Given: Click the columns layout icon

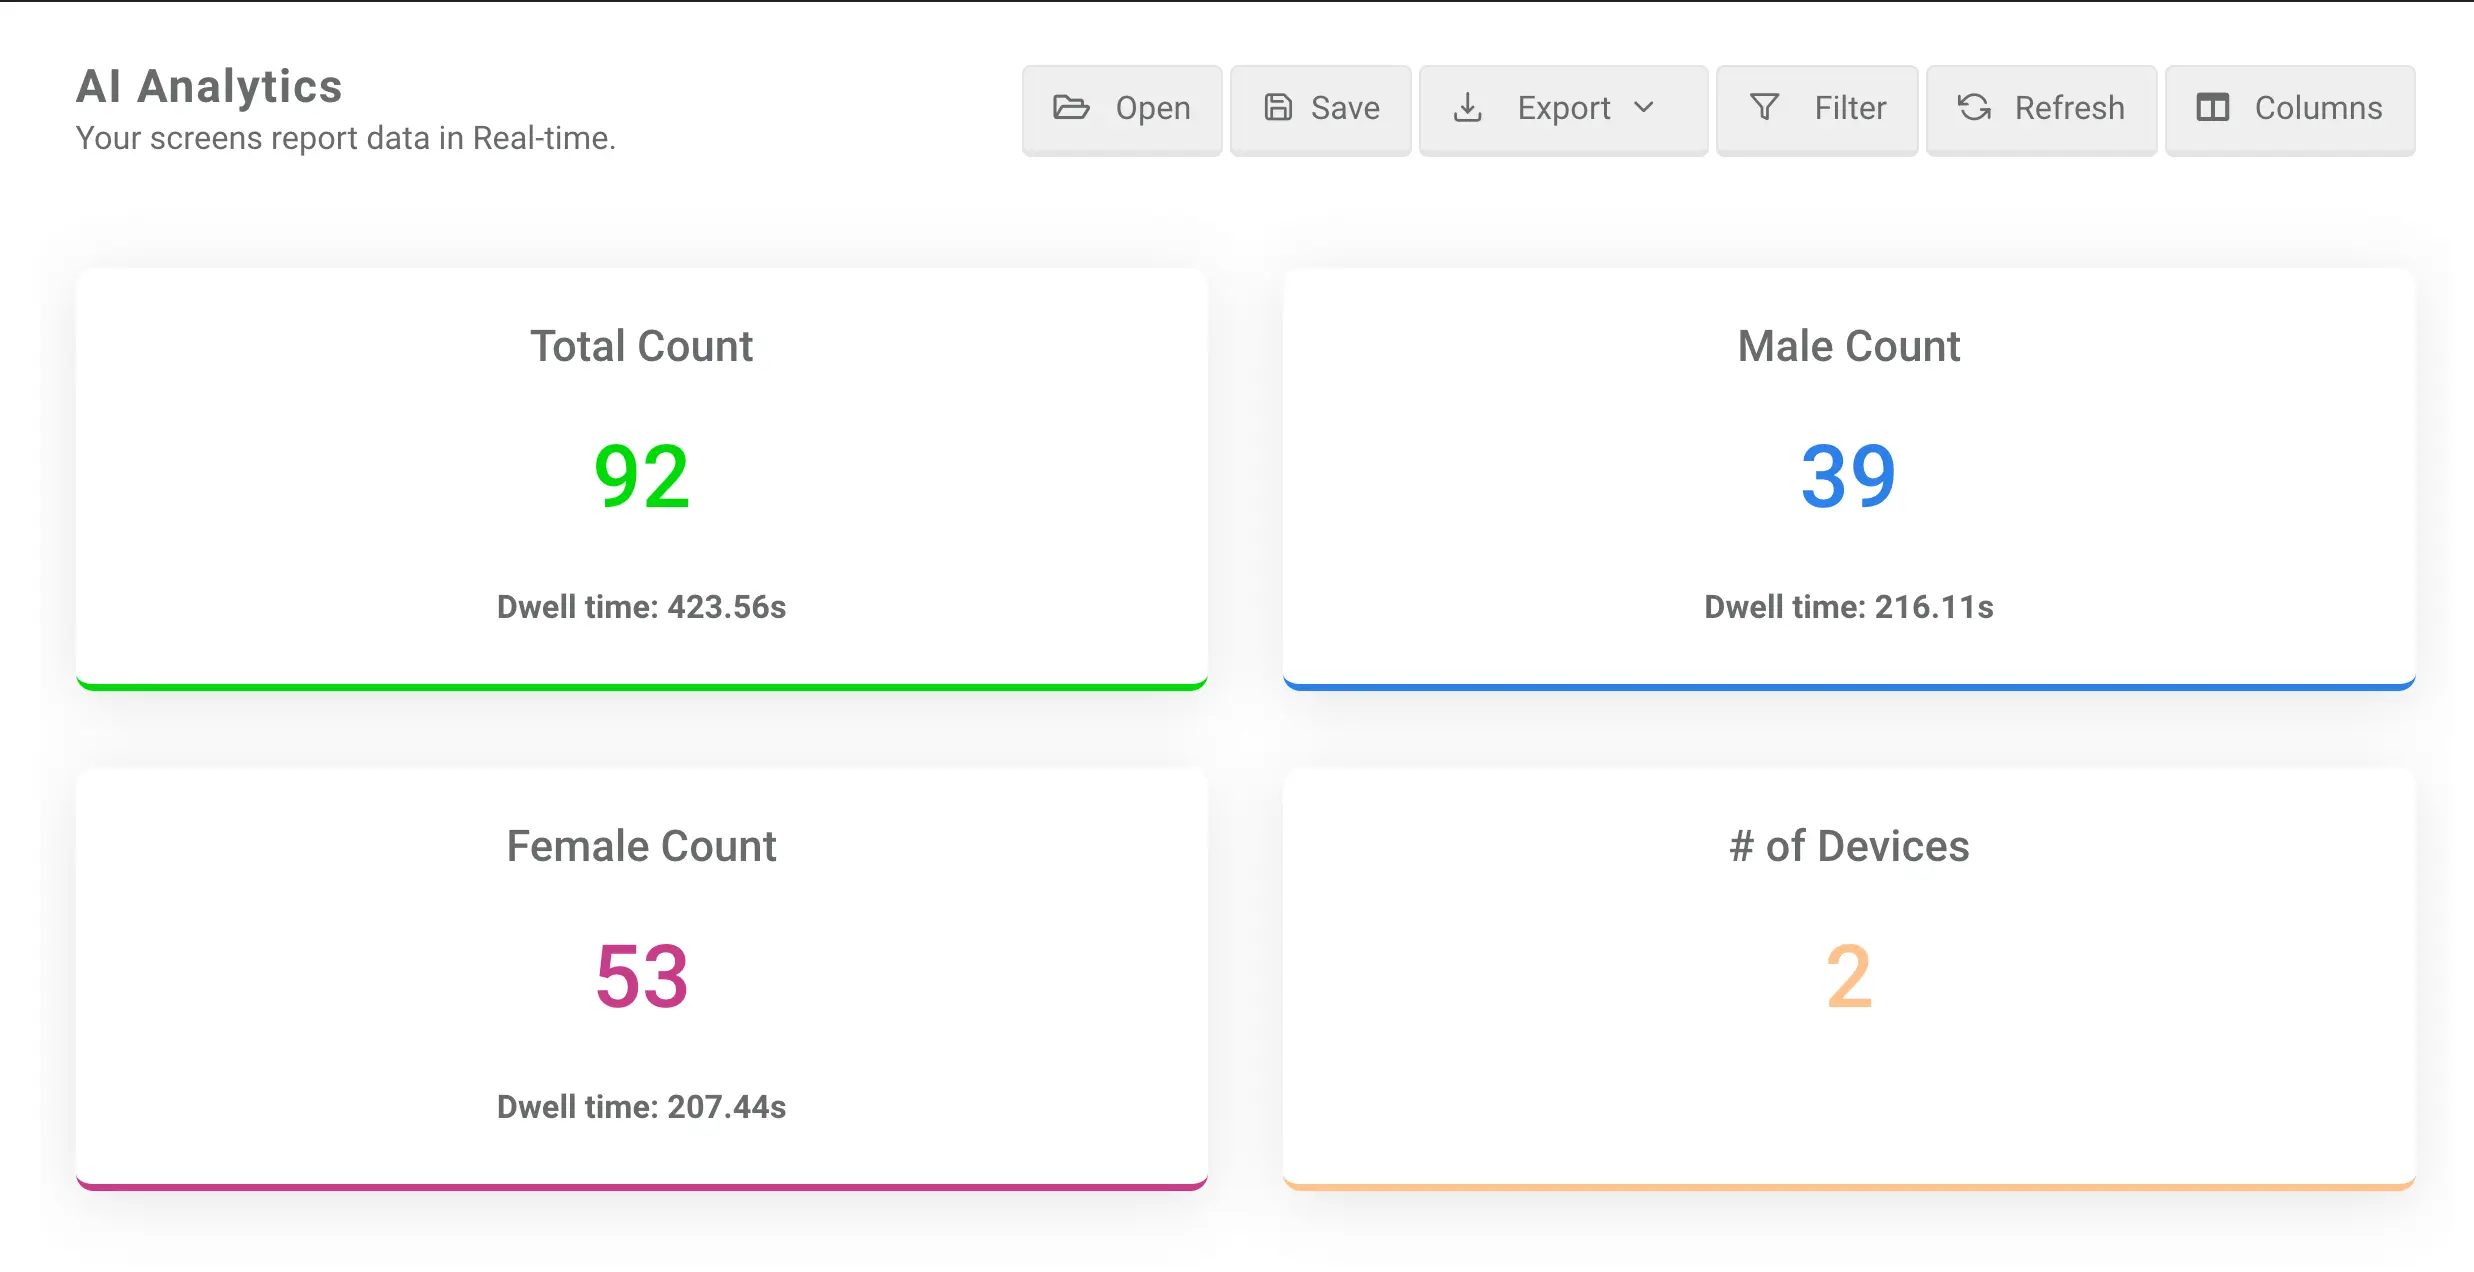Looking at the screenshot, I should coord(2212,108).
